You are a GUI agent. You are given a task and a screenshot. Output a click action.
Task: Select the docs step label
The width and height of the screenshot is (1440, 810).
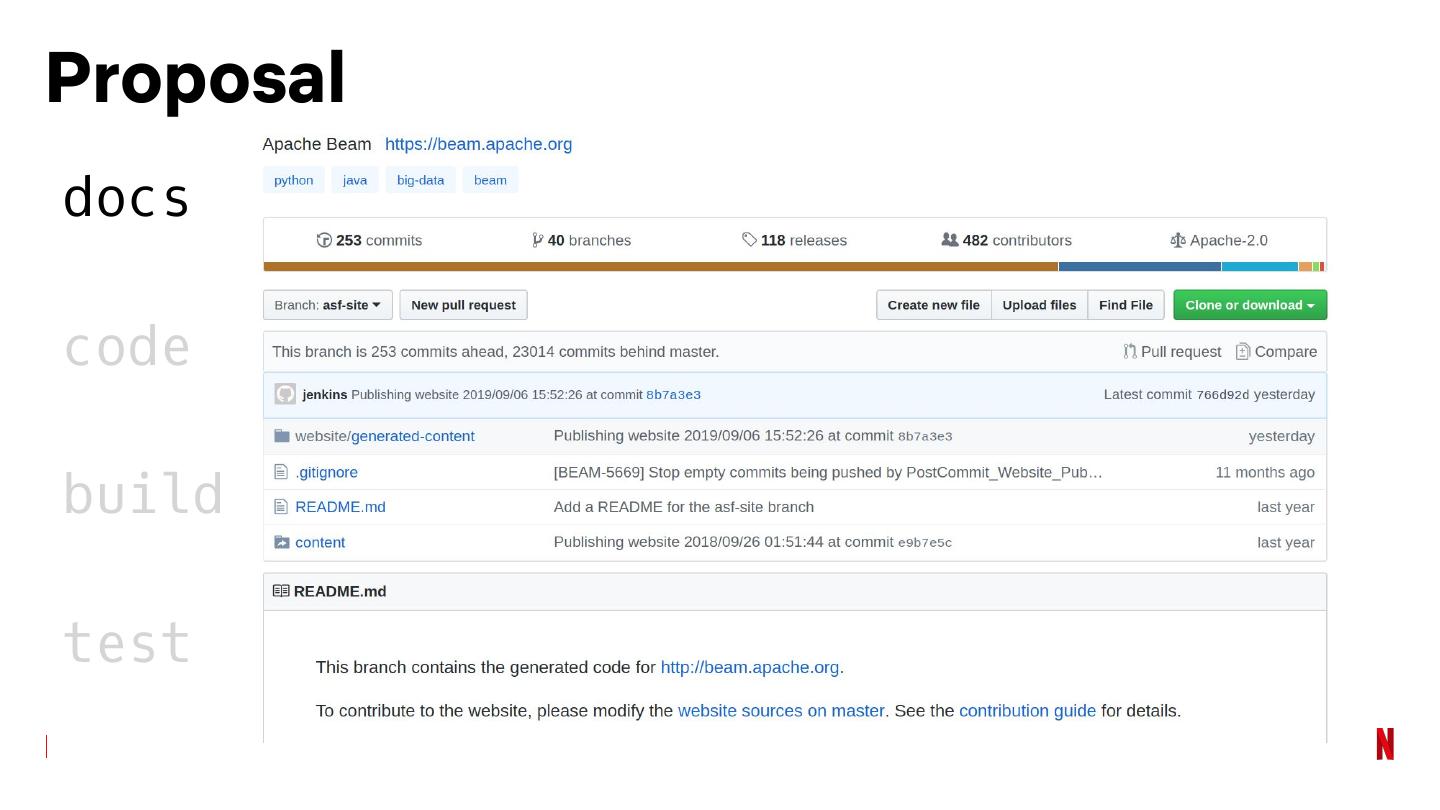(126, 197)
